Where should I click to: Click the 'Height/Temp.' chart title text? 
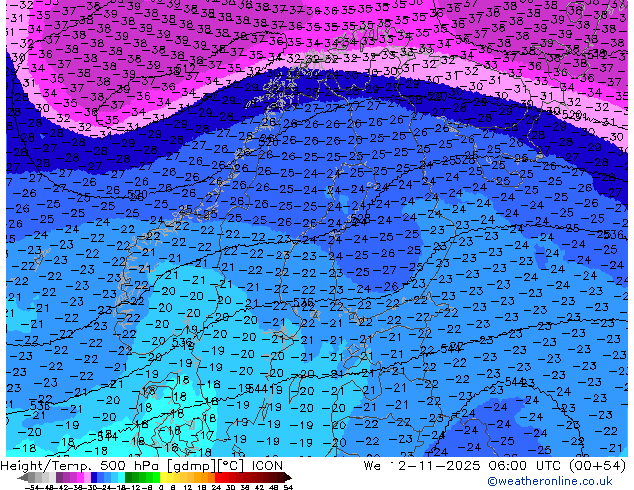[x=44, y=466]
